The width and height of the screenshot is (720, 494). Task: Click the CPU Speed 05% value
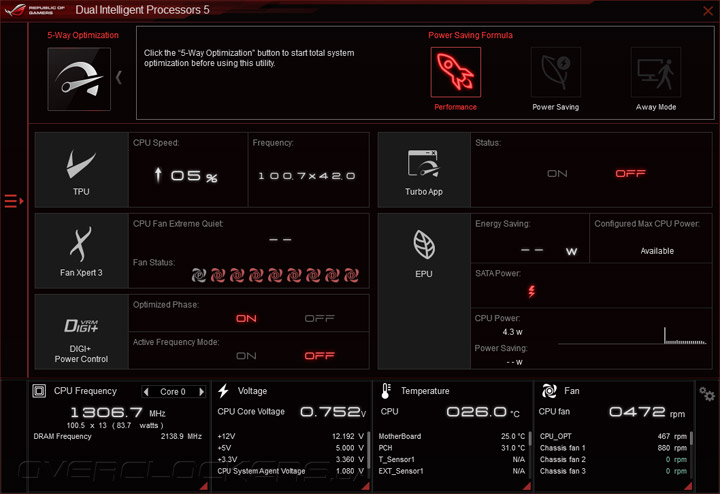pos(186,176)
